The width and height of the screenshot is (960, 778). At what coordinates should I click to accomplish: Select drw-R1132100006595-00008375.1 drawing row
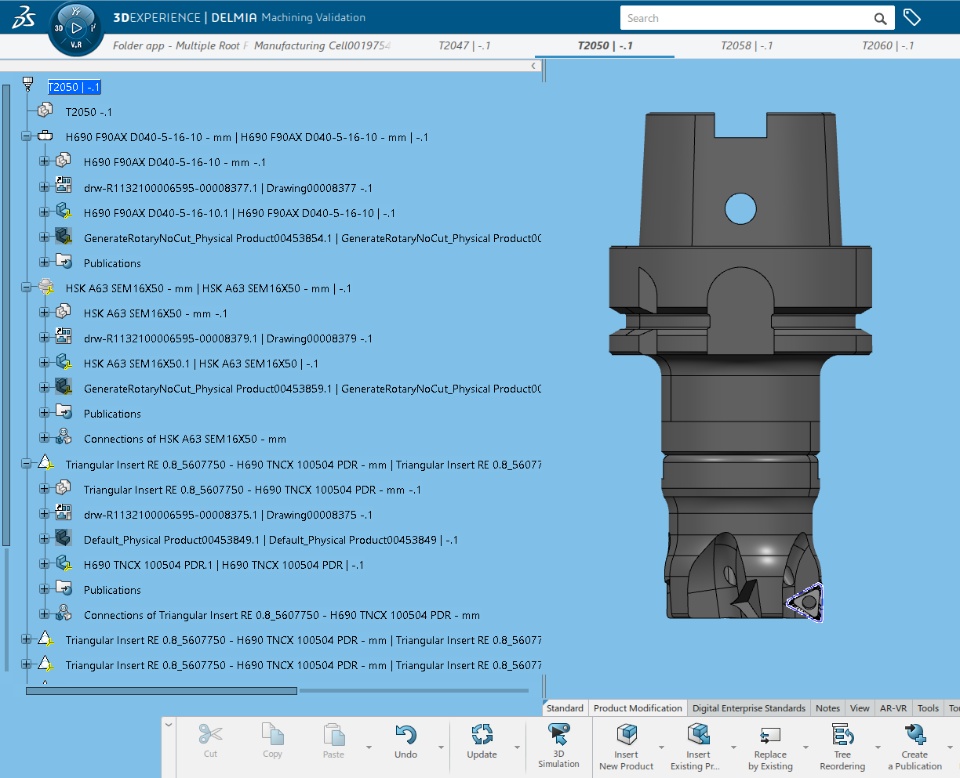click(x=228, y=515)
